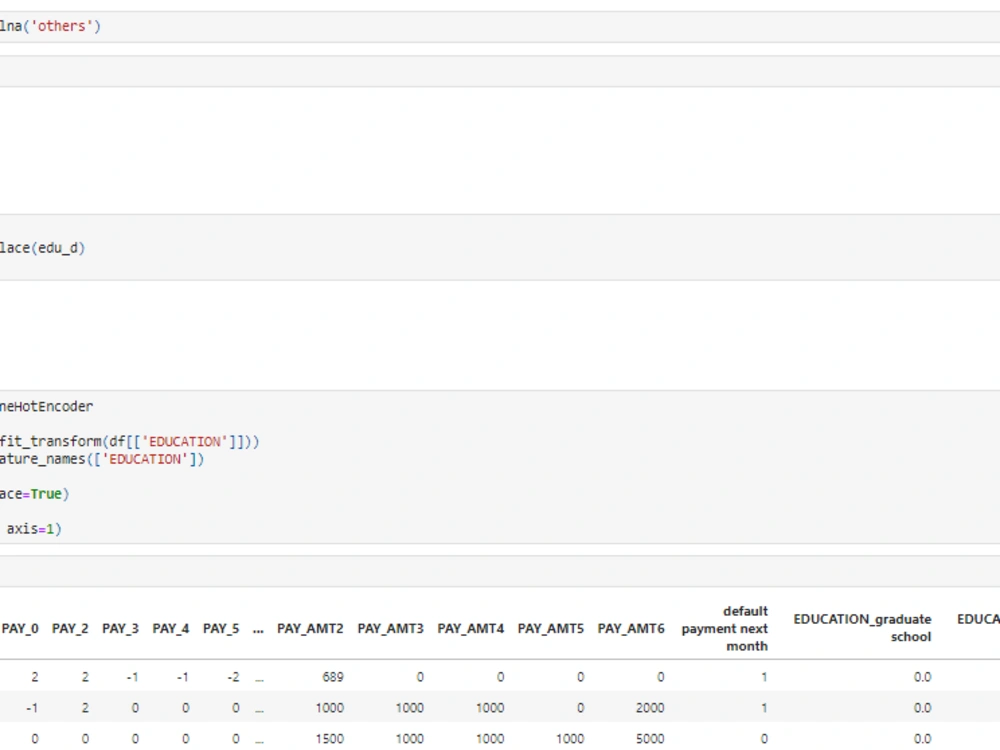Click the PAY_AMT3 value 0 in the 689 row
This screenshot has height=750, width=1000.
pyautogui.click(x=420, y=677)
